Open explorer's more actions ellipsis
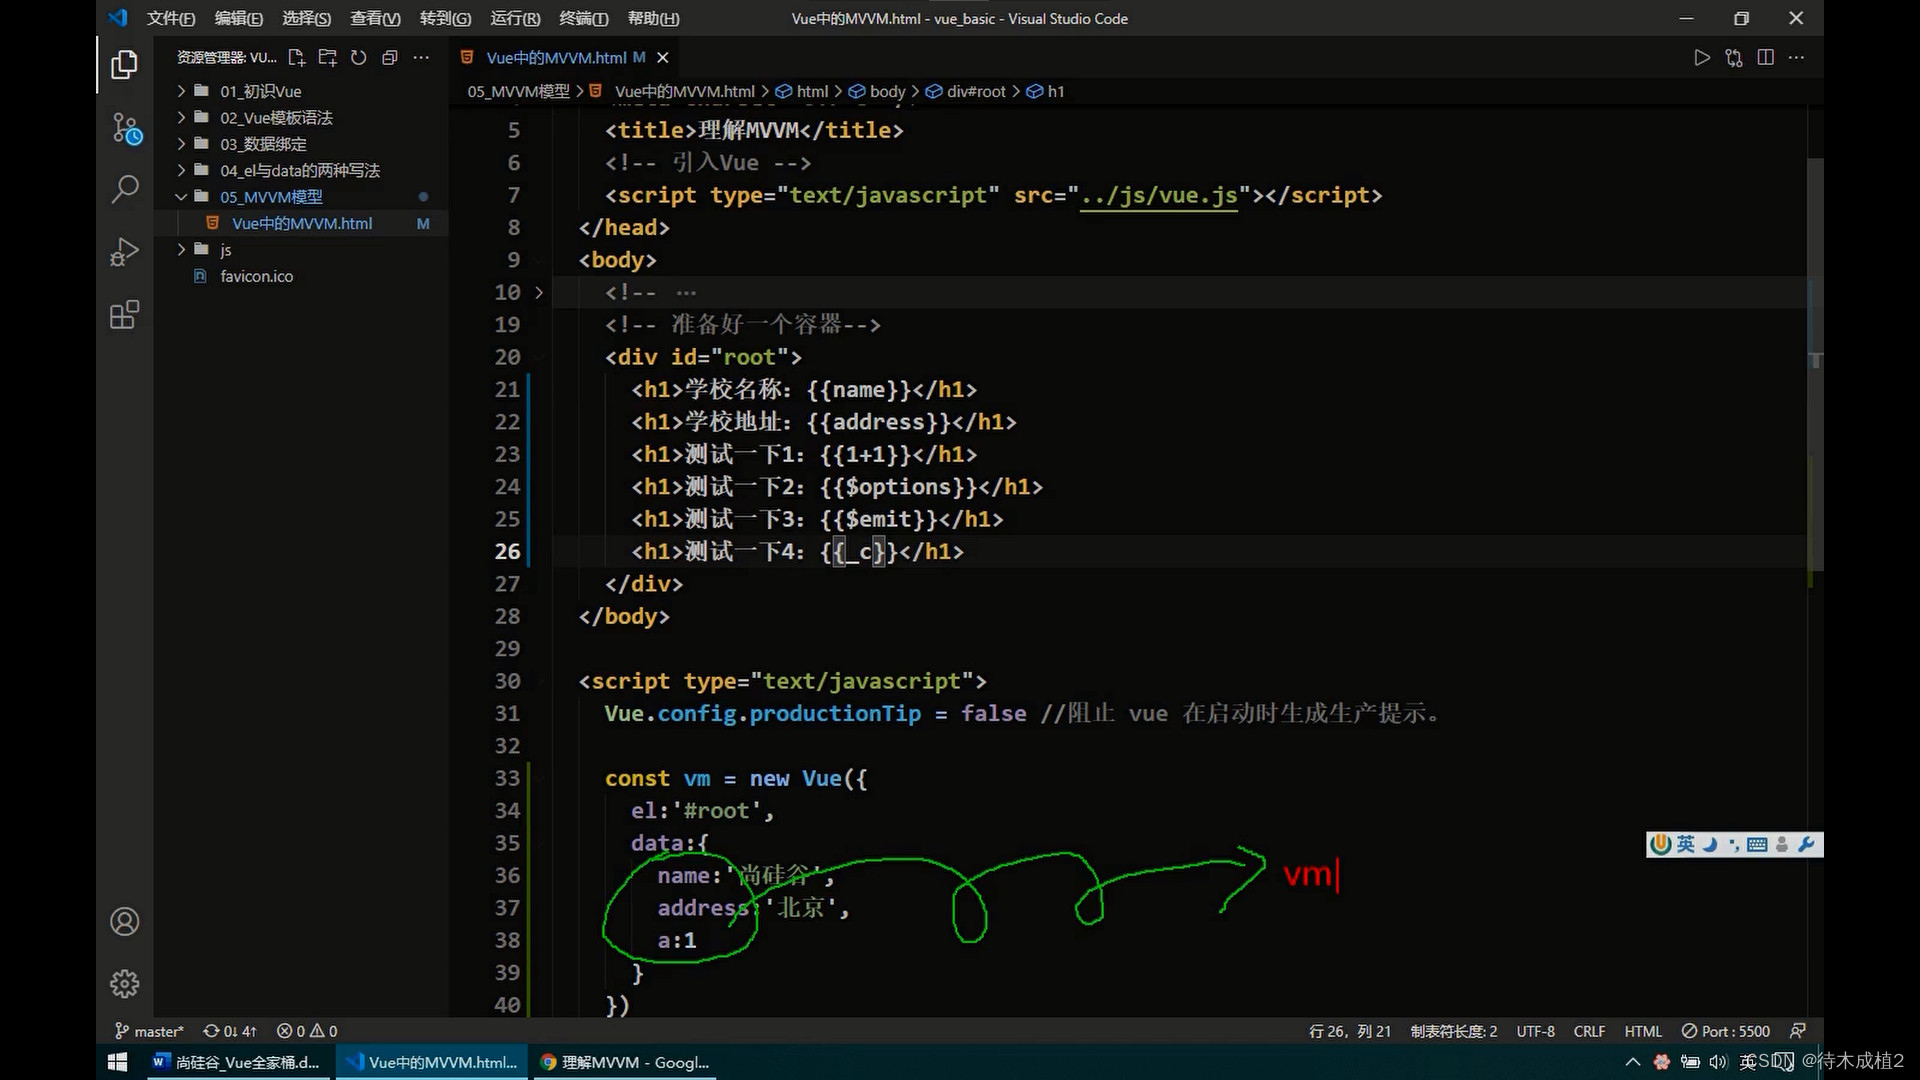 tap(421, 58)
